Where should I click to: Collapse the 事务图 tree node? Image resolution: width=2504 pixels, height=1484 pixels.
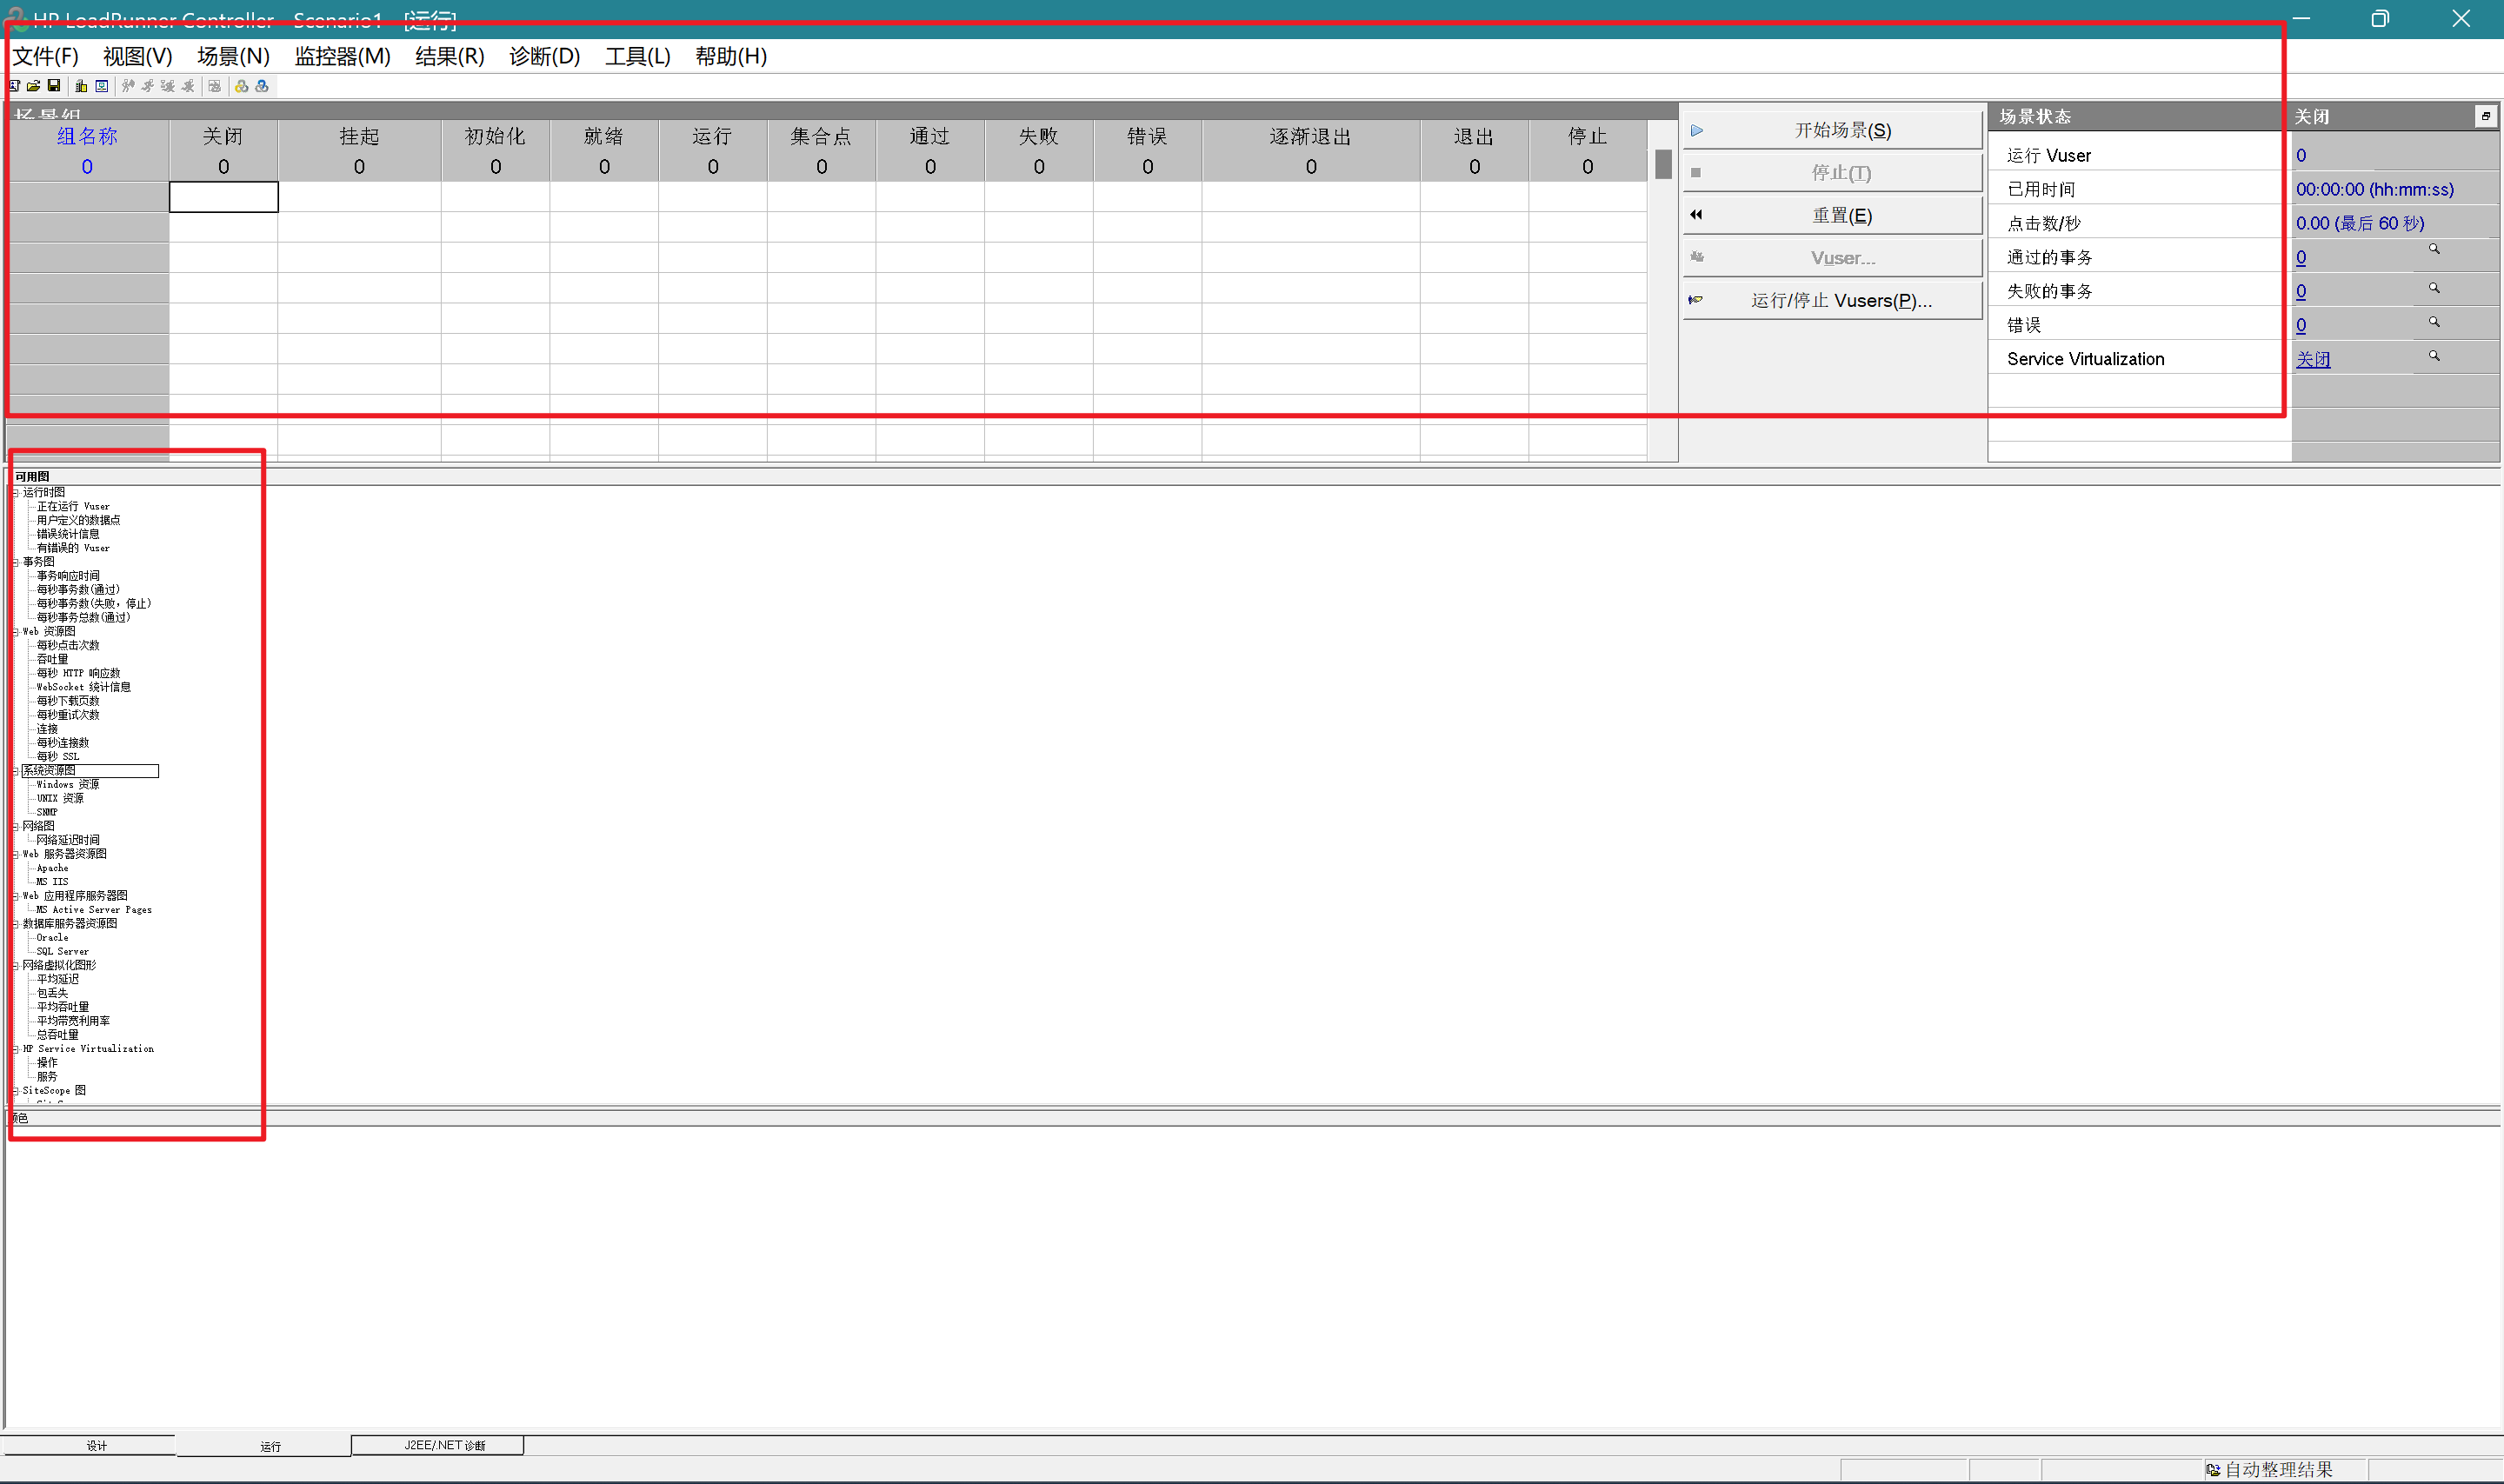coord(15,563)
